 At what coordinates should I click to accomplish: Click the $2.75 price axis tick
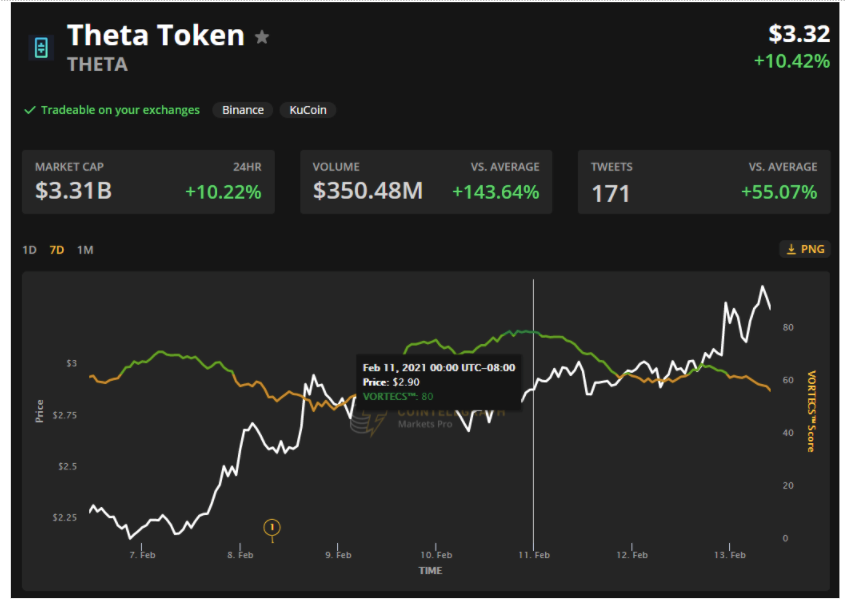[x=65, y=415]
